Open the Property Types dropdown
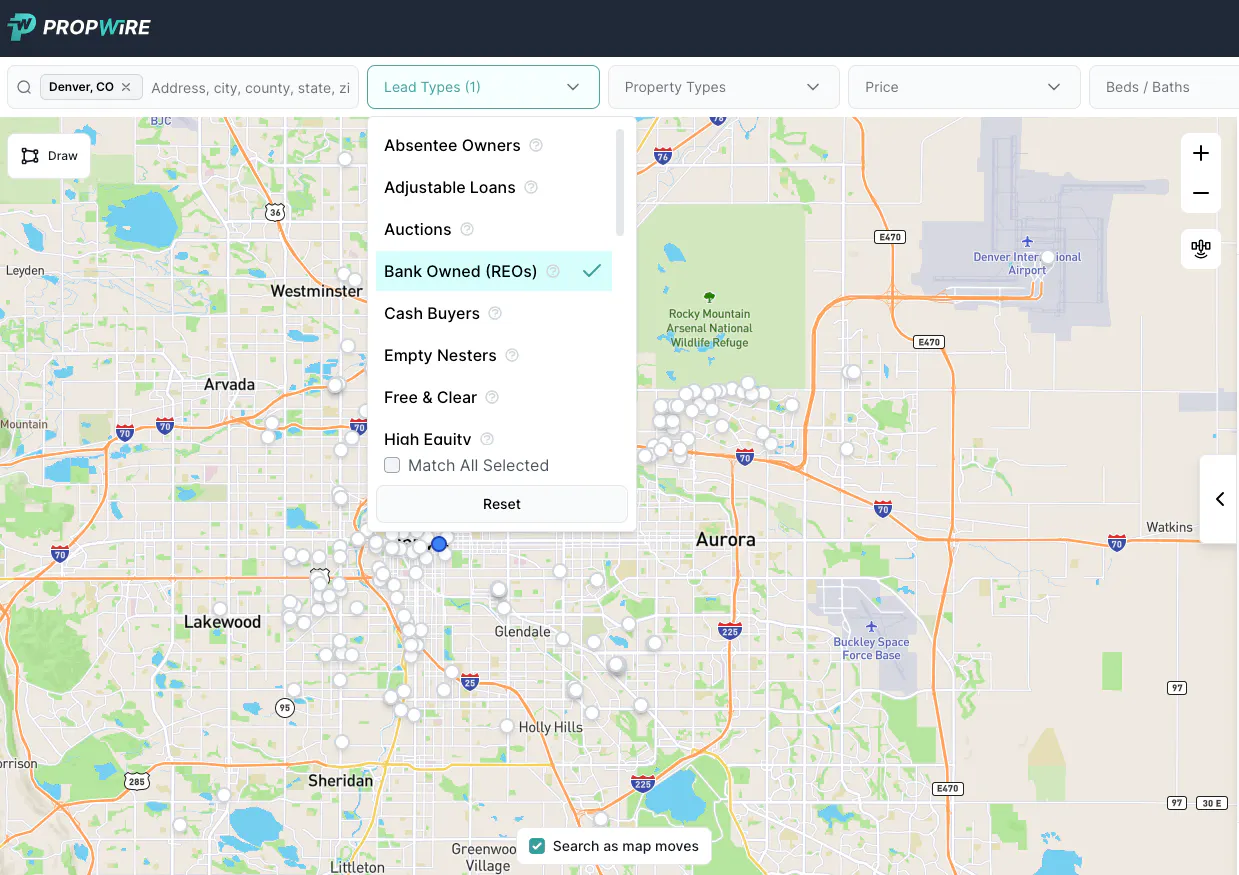Screen dimensions: 1239x875 [x=723, y=87]
